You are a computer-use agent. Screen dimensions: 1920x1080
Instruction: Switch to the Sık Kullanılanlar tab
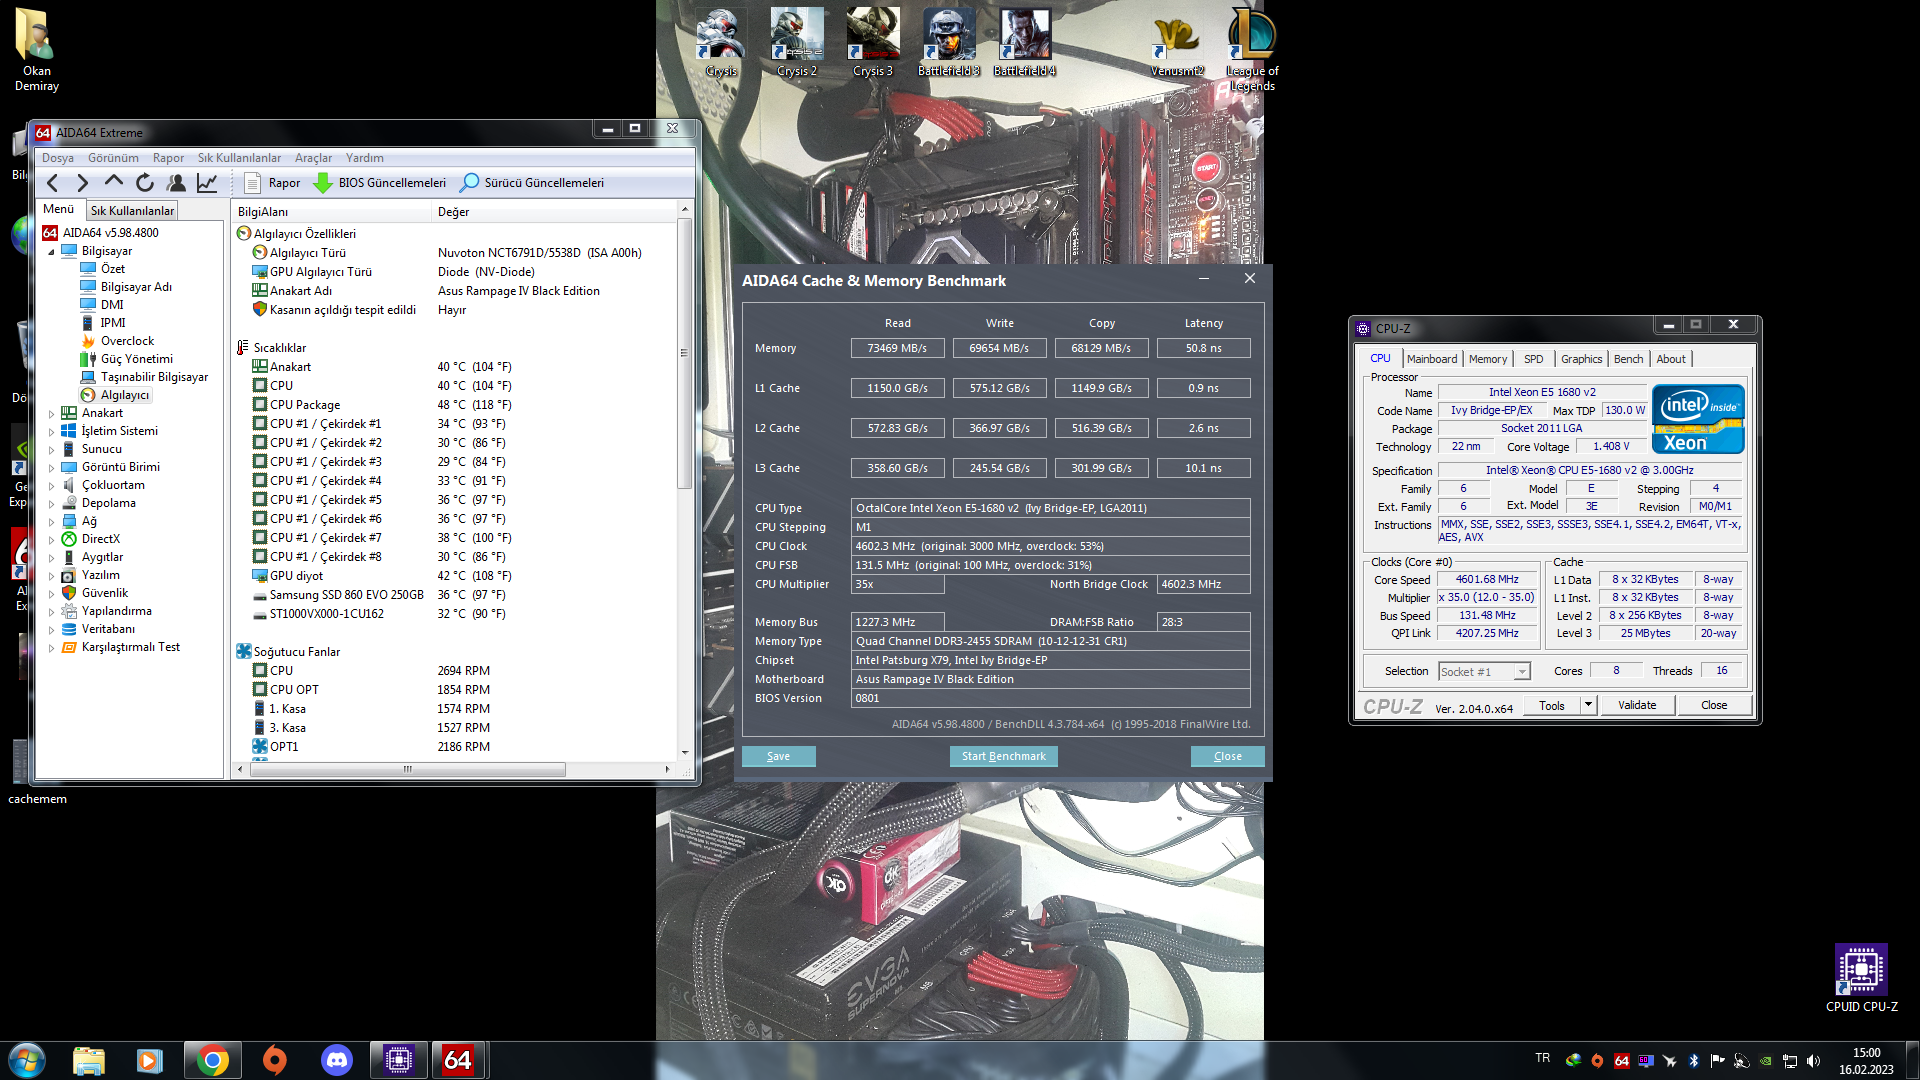132,211
